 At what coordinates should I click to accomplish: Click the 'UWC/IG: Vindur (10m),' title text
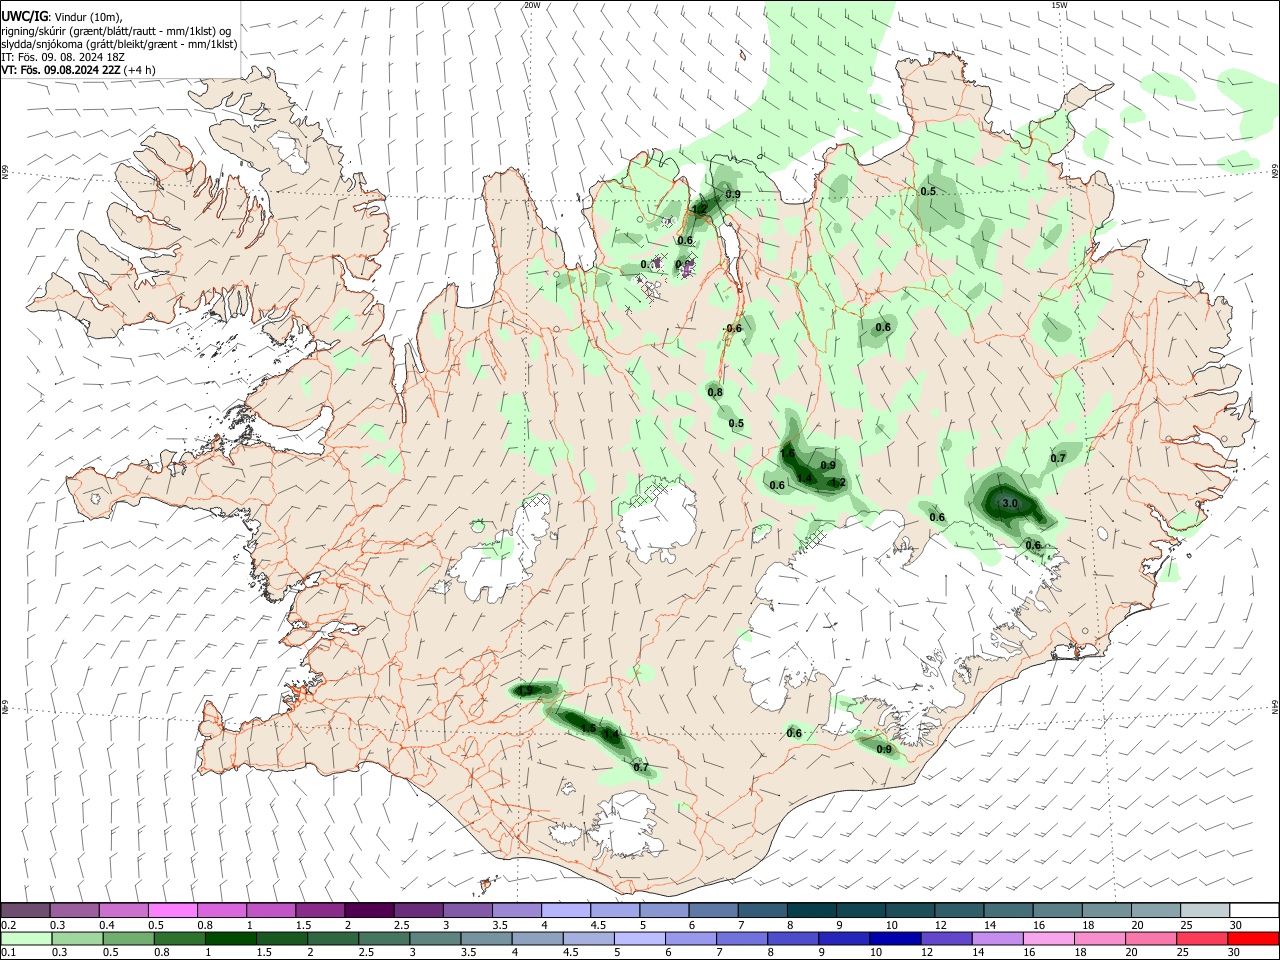(x=62, y=17)
